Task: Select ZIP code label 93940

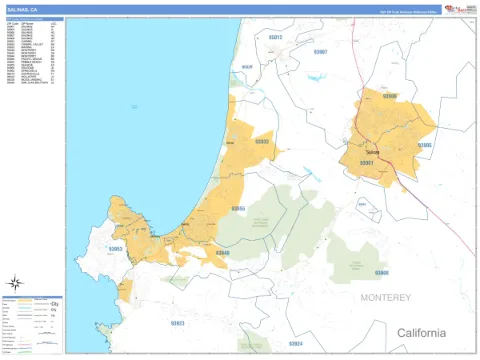Action: pyautogui.click(x=222, y=253)
